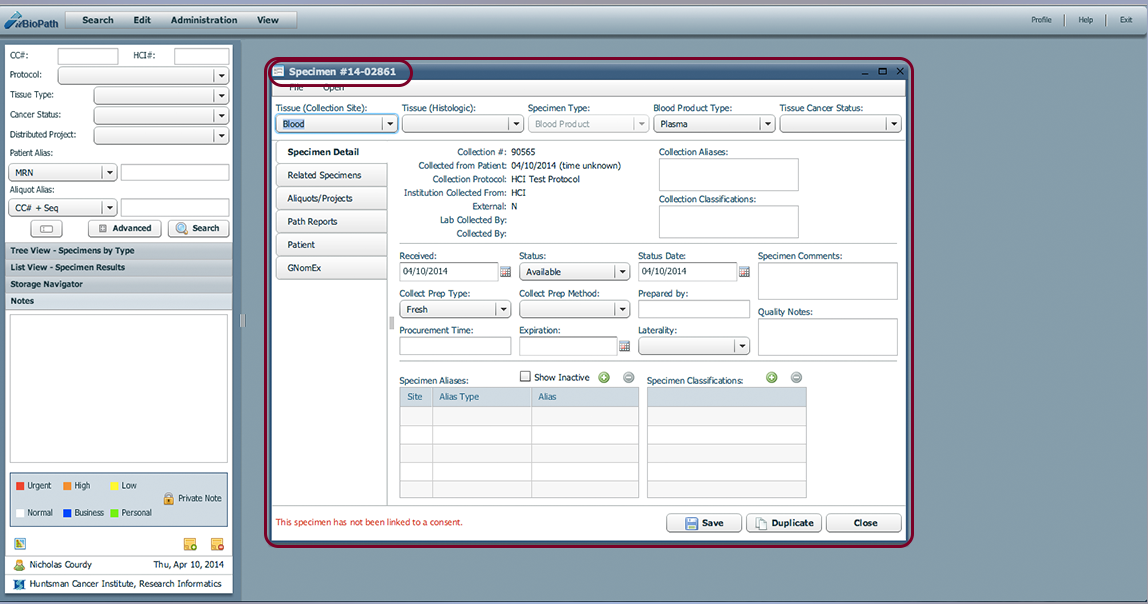
Task: Click the Advanced search button
Action: 124,228
